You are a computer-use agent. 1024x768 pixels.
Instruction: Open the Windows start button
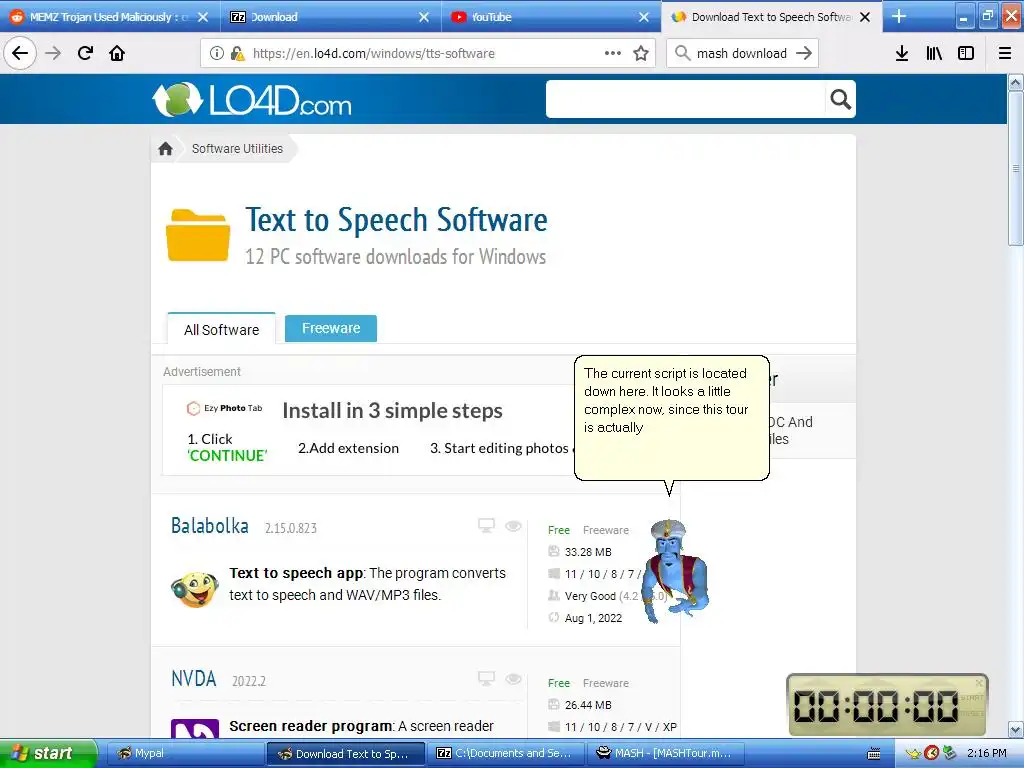47,753
